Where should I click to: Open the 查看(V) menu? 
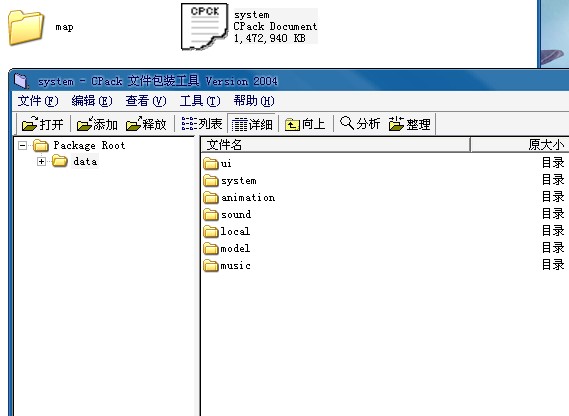coord(146,101)
